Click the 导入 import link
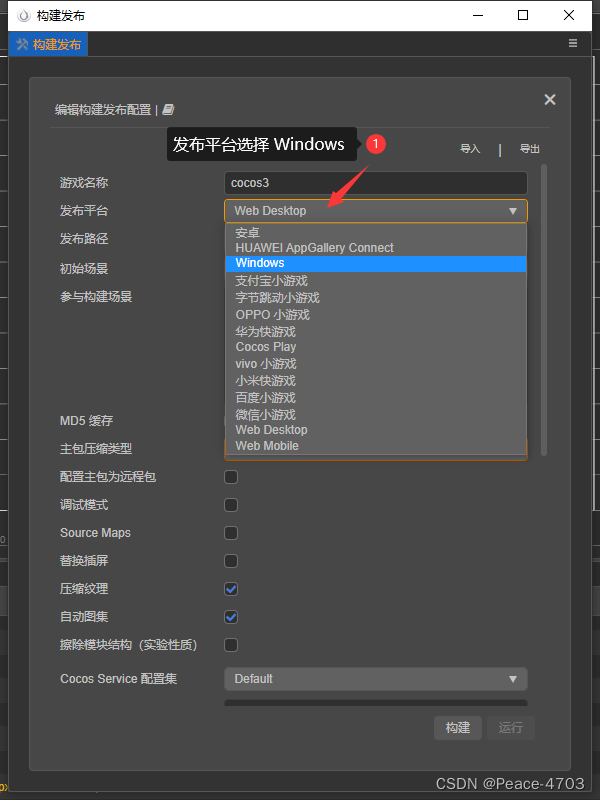The width and height of the screenshot is (600, 800). coord(470,148)
